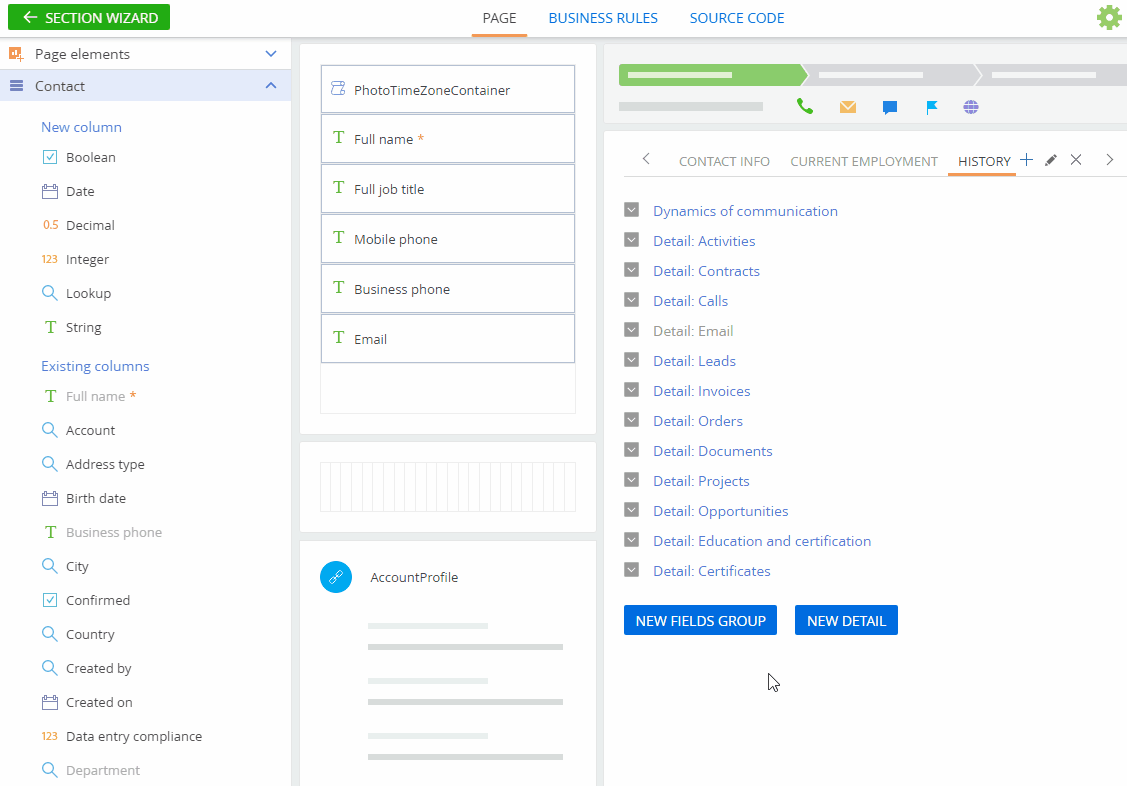
Task: Collapse the Page elements section
Action: pos(270,53)
